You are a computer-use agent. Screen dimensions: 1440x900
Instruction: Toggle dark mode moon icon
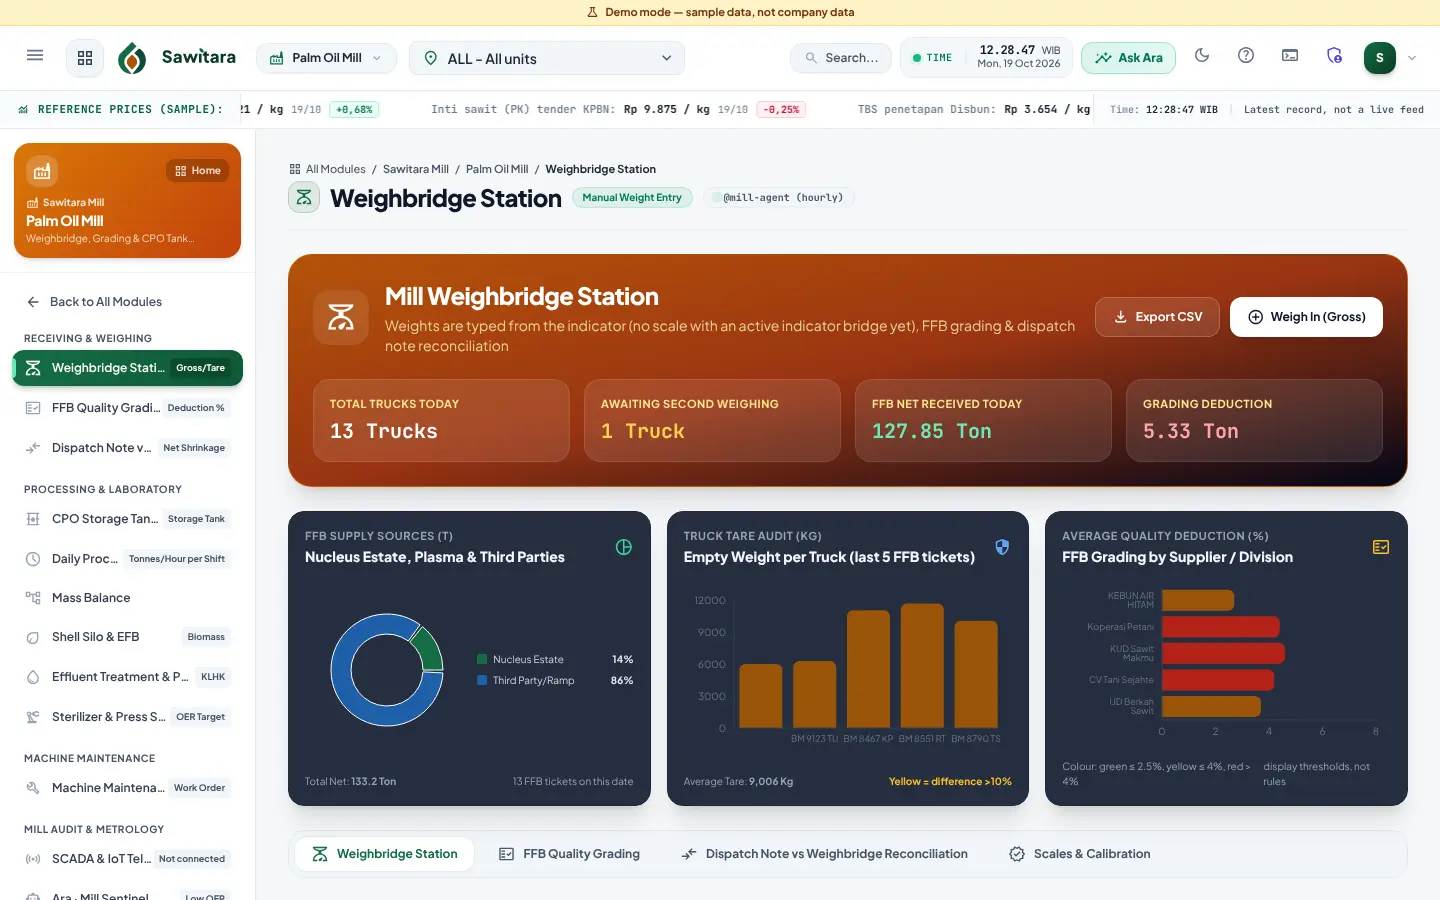1202,56
